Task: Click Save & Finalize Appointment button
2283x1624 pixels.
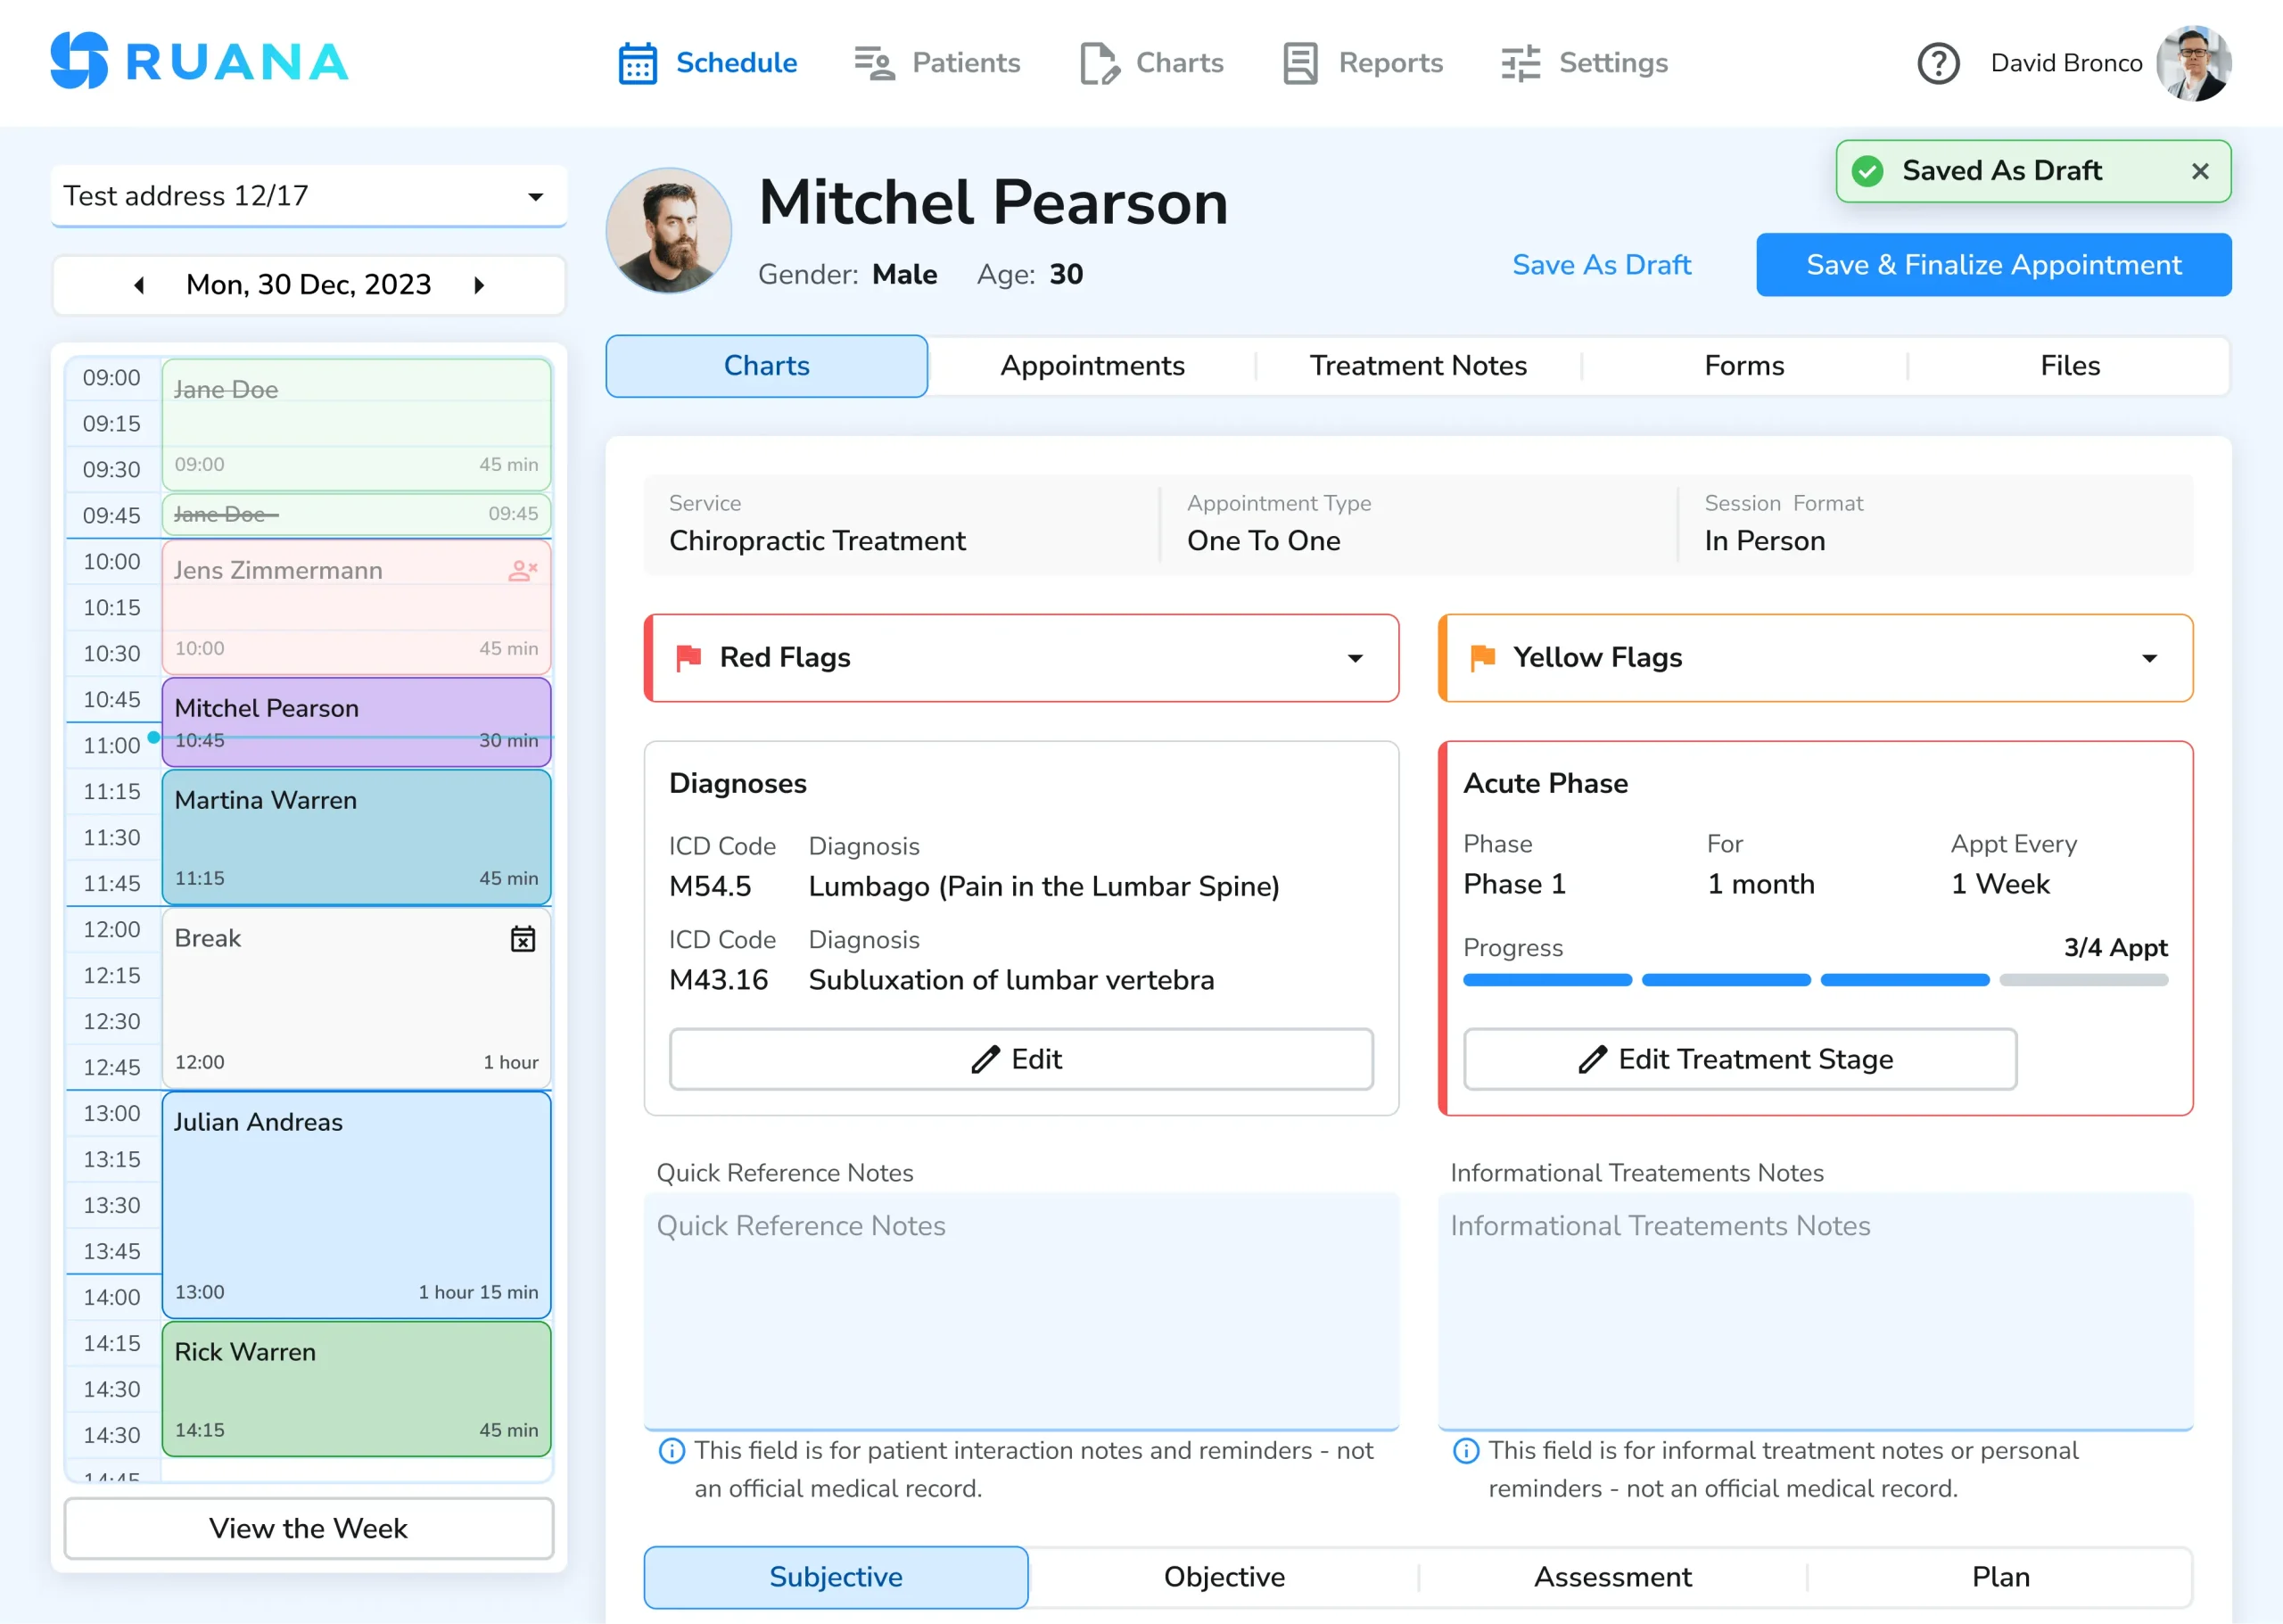Action: point(1993,265)
